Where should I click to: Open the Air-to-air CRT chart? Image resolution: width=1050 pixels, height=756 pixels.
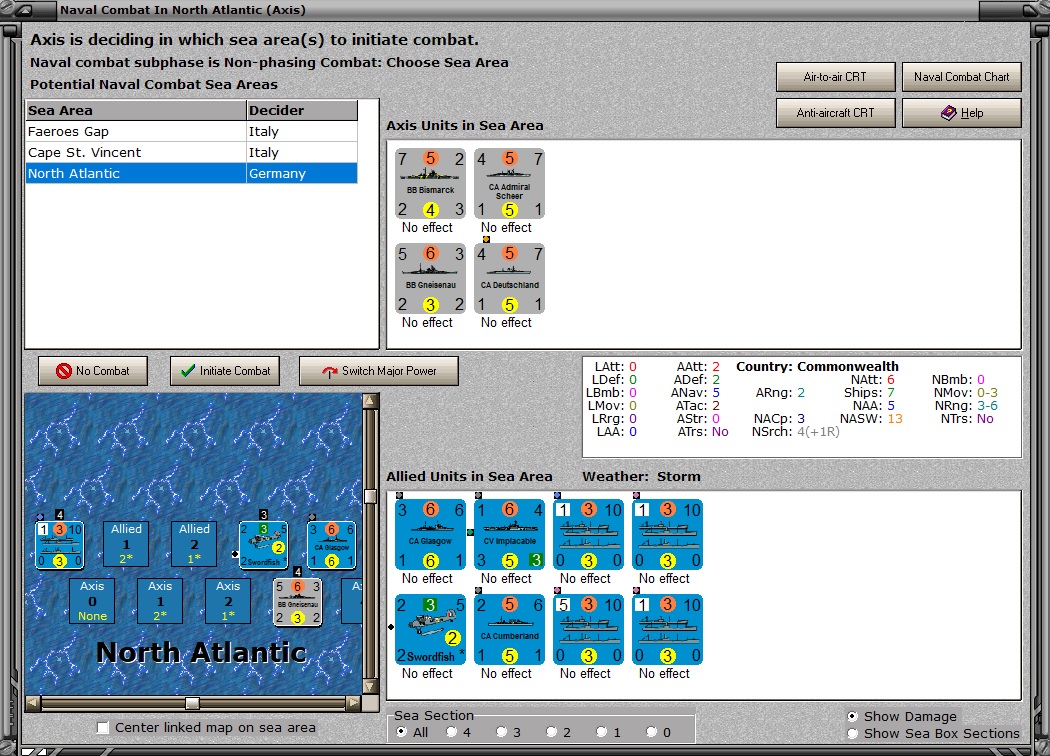[836, 77]
